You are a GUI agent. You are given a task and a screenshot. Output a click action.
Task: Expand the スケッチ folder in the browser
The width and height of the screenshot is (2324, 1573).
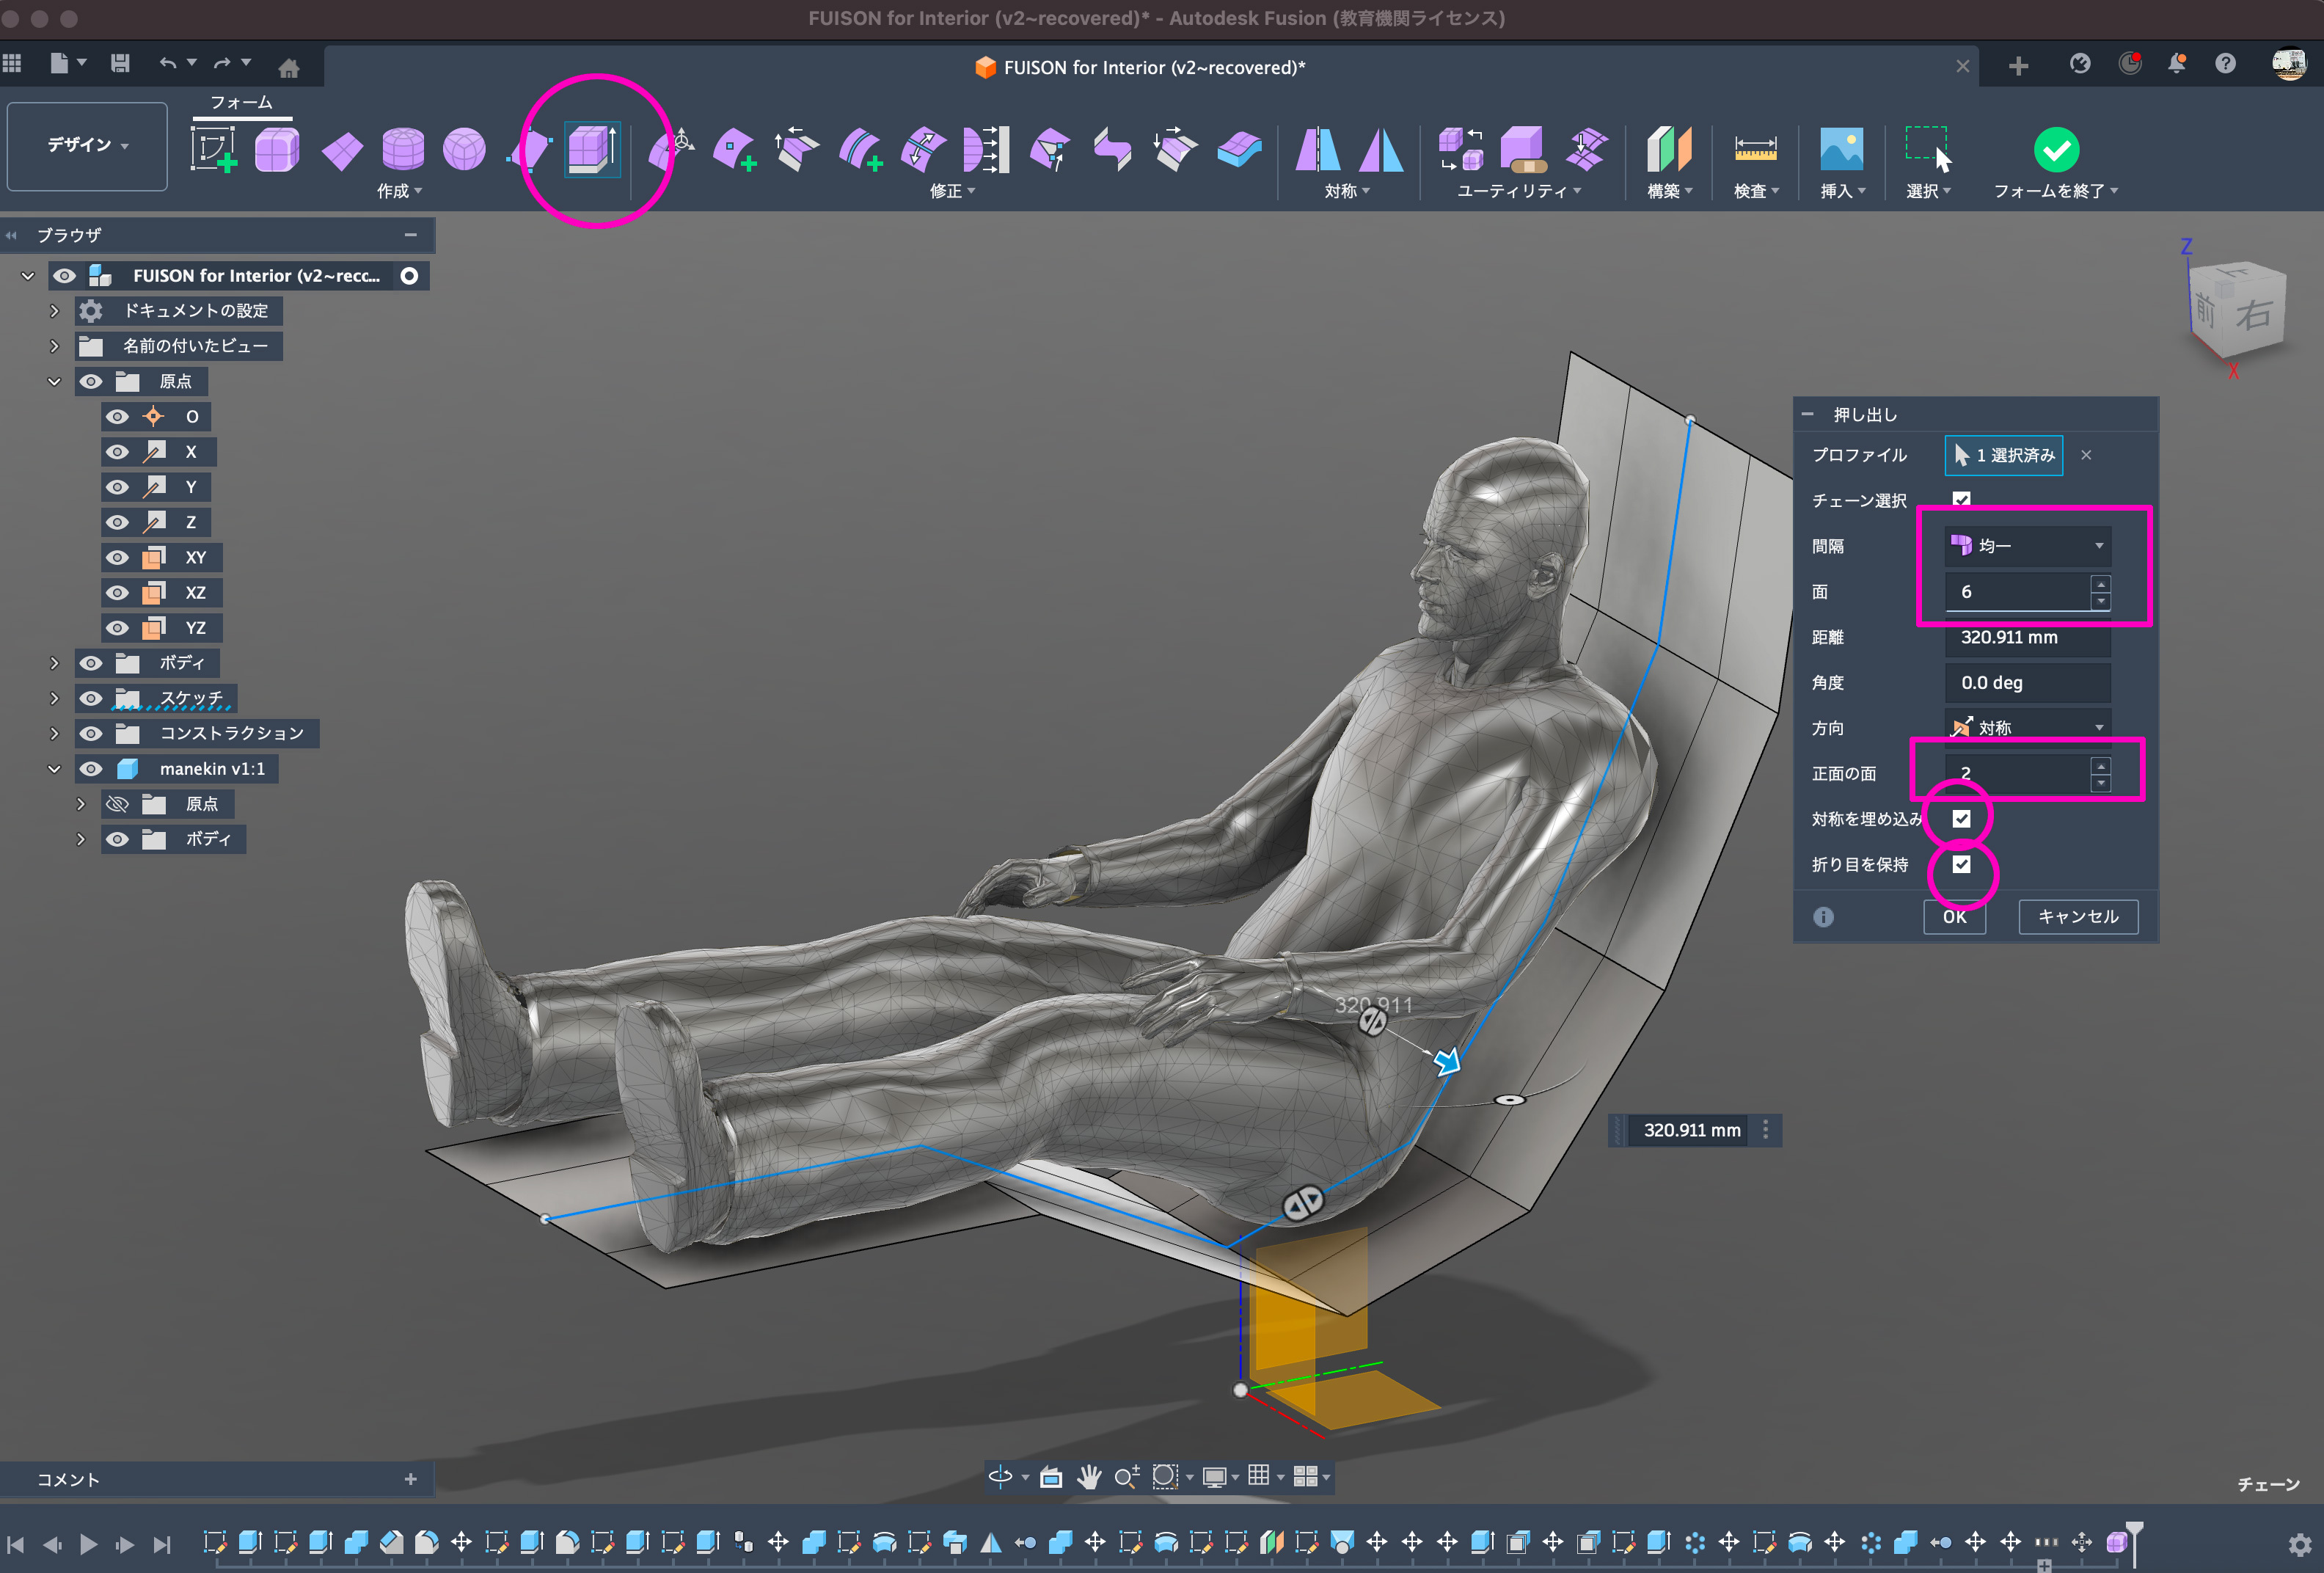click(x=55, y=698)
